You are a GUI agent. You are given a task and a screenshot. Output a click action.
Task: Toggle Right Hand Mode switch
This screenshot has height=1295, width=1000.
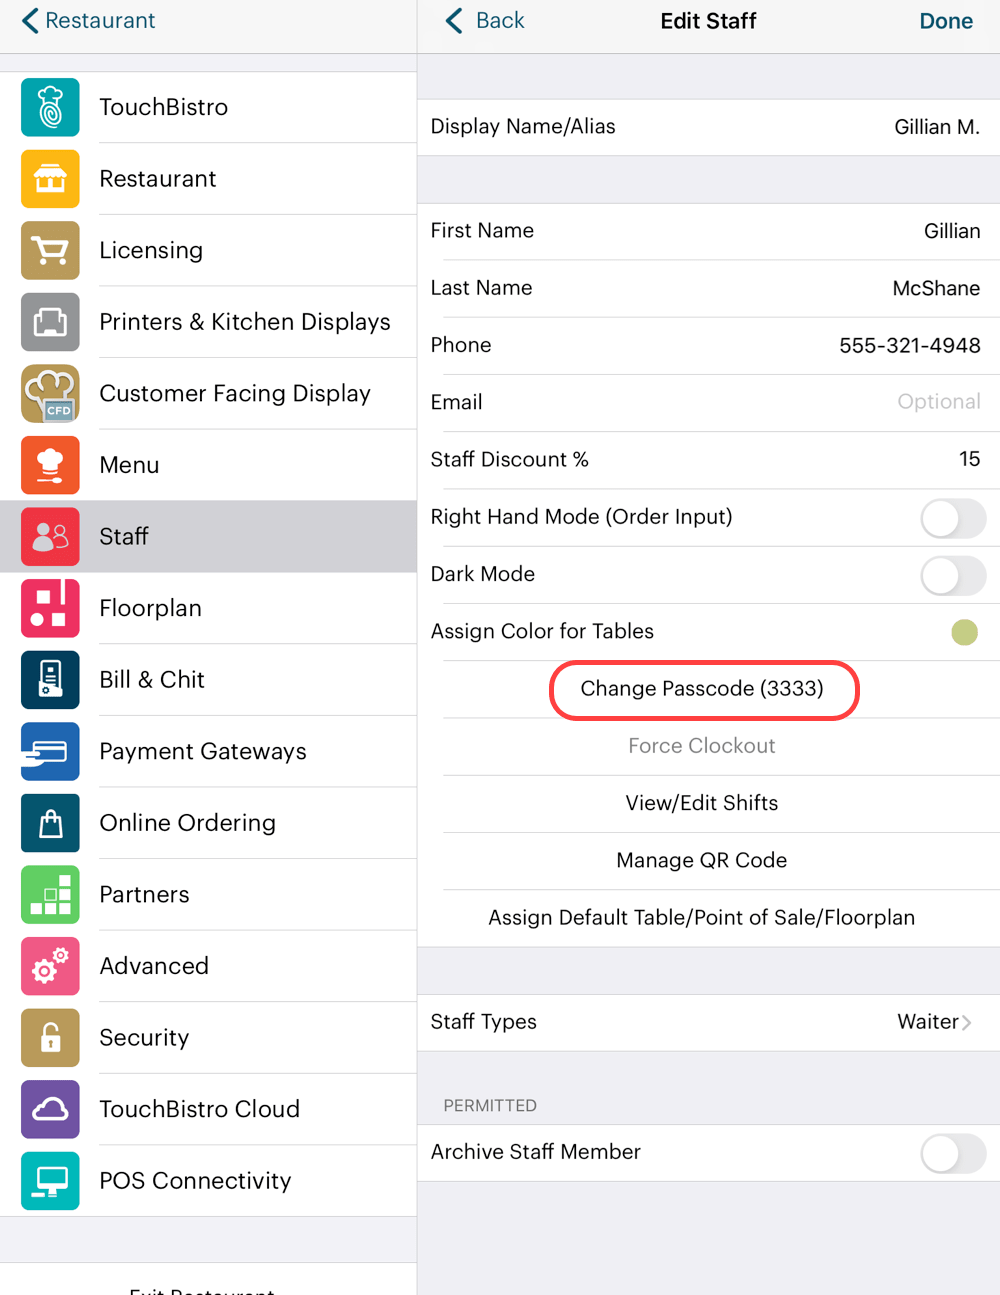click(953, 518)
